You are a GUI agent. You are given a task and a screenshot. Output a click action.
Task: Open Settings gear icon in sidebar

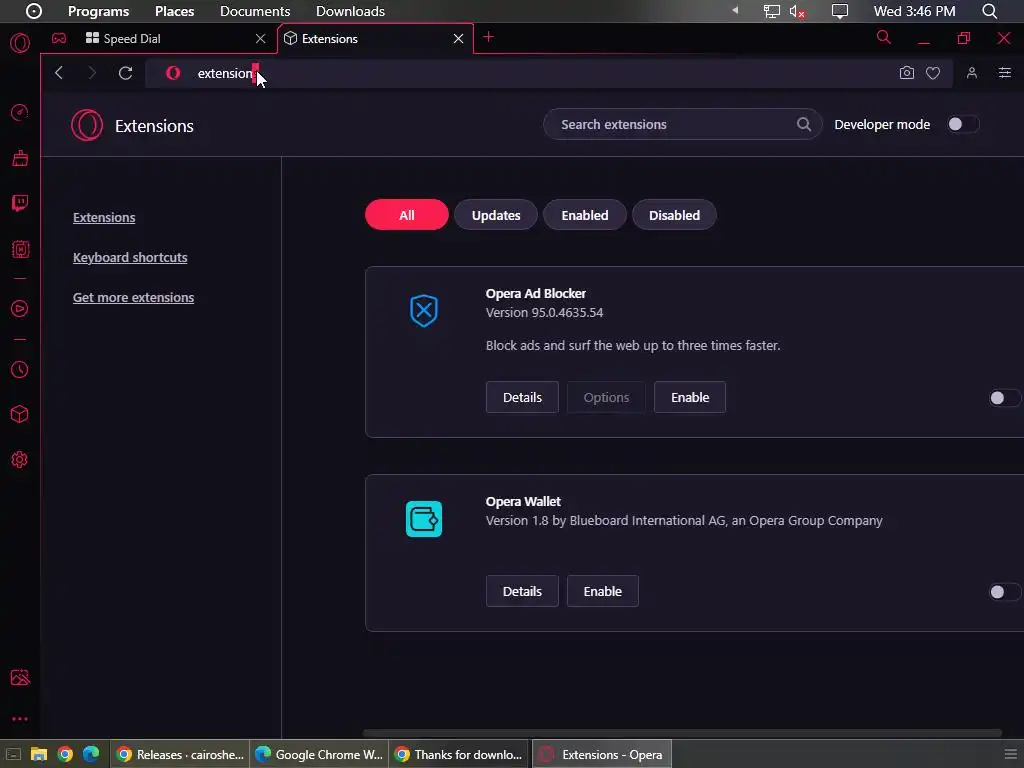[x=20, y=460]
